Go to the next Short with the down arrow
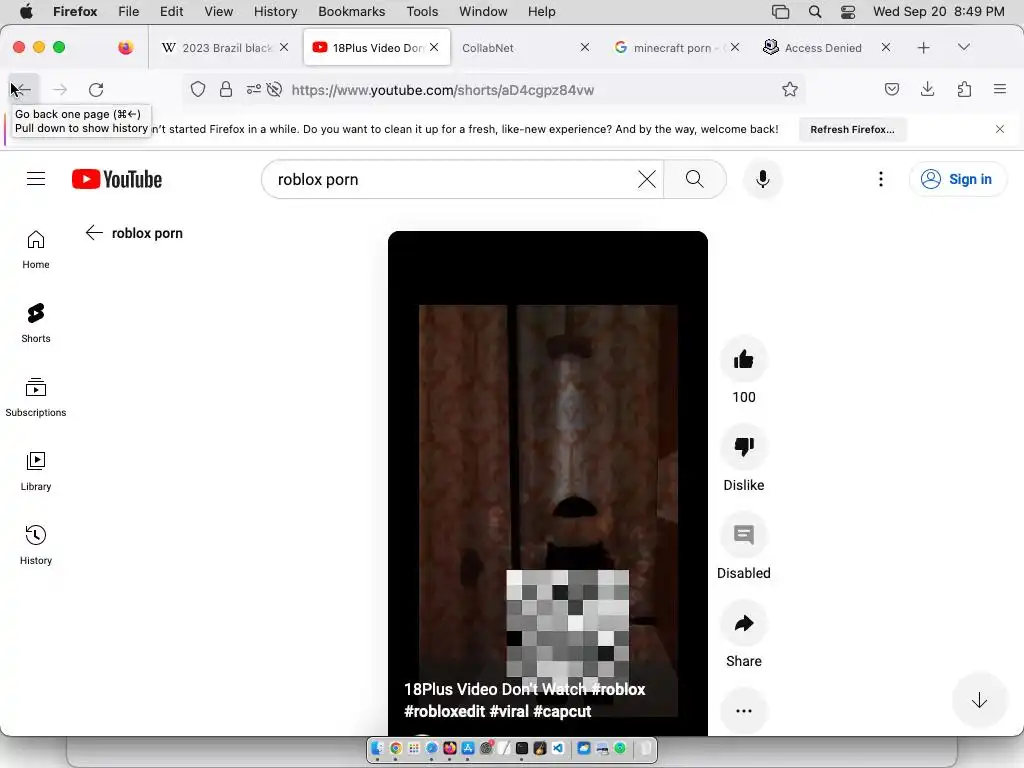This screenshot has width=1024, height=768. coord(979,701)
